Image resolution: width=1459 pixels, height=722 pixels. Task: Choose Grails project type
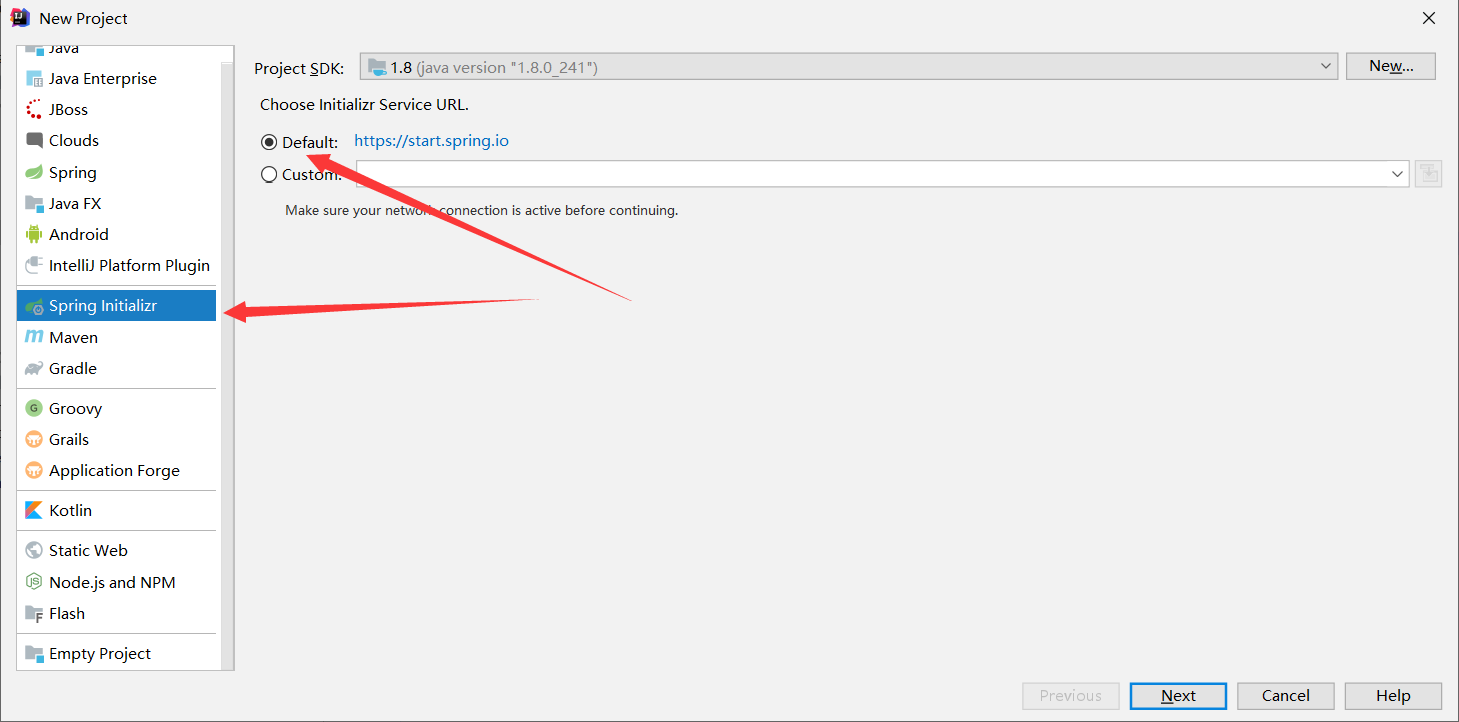[x=116, y=439]
